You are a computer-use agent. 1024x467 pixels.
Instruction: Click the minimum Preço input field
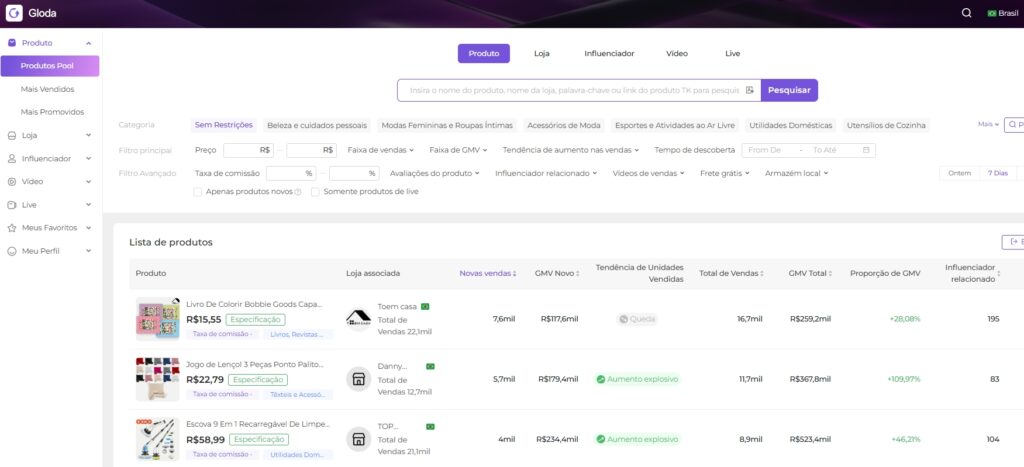[x=248, y=150]
